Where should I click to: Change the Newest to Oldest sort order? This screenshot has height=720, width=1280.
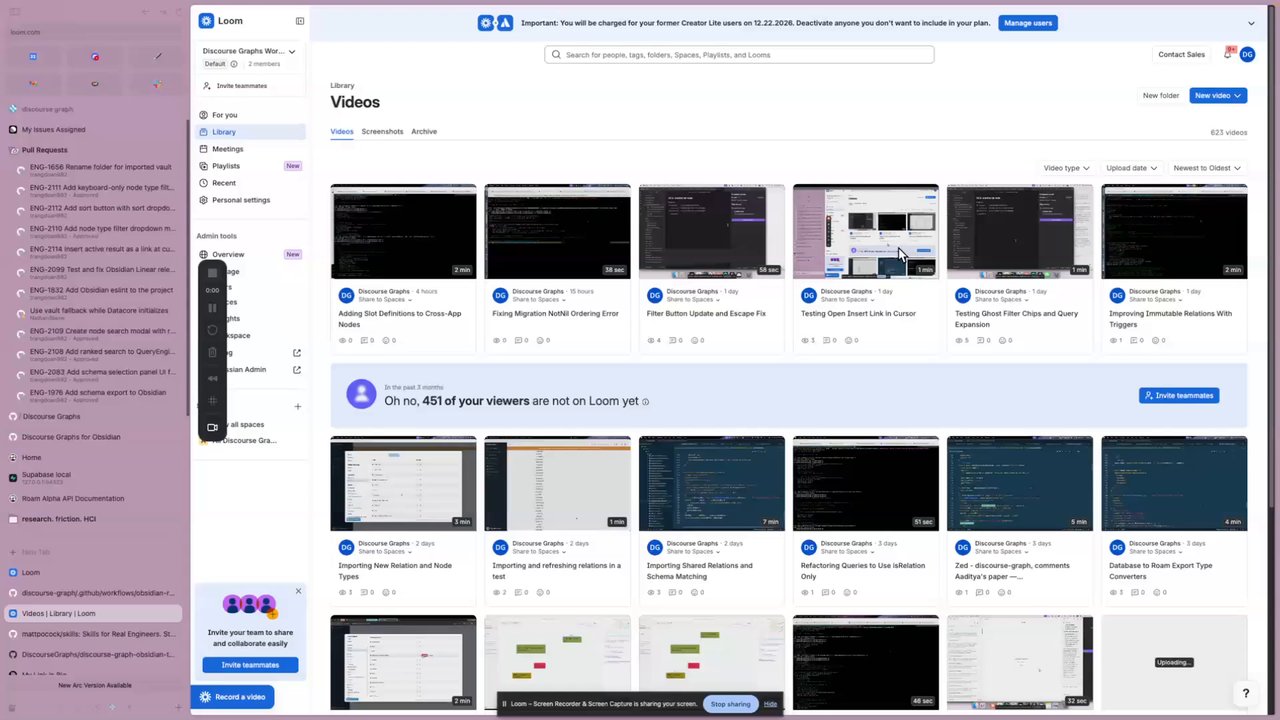coord(1208,168)
